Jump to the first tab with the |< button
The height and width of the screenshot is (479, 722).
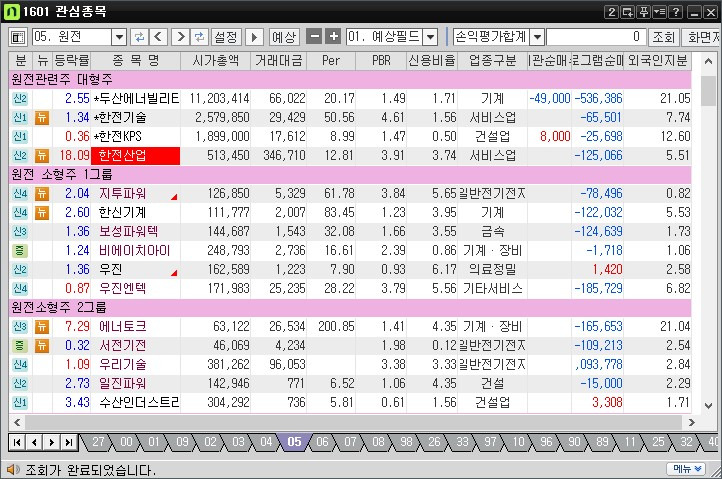17,443
